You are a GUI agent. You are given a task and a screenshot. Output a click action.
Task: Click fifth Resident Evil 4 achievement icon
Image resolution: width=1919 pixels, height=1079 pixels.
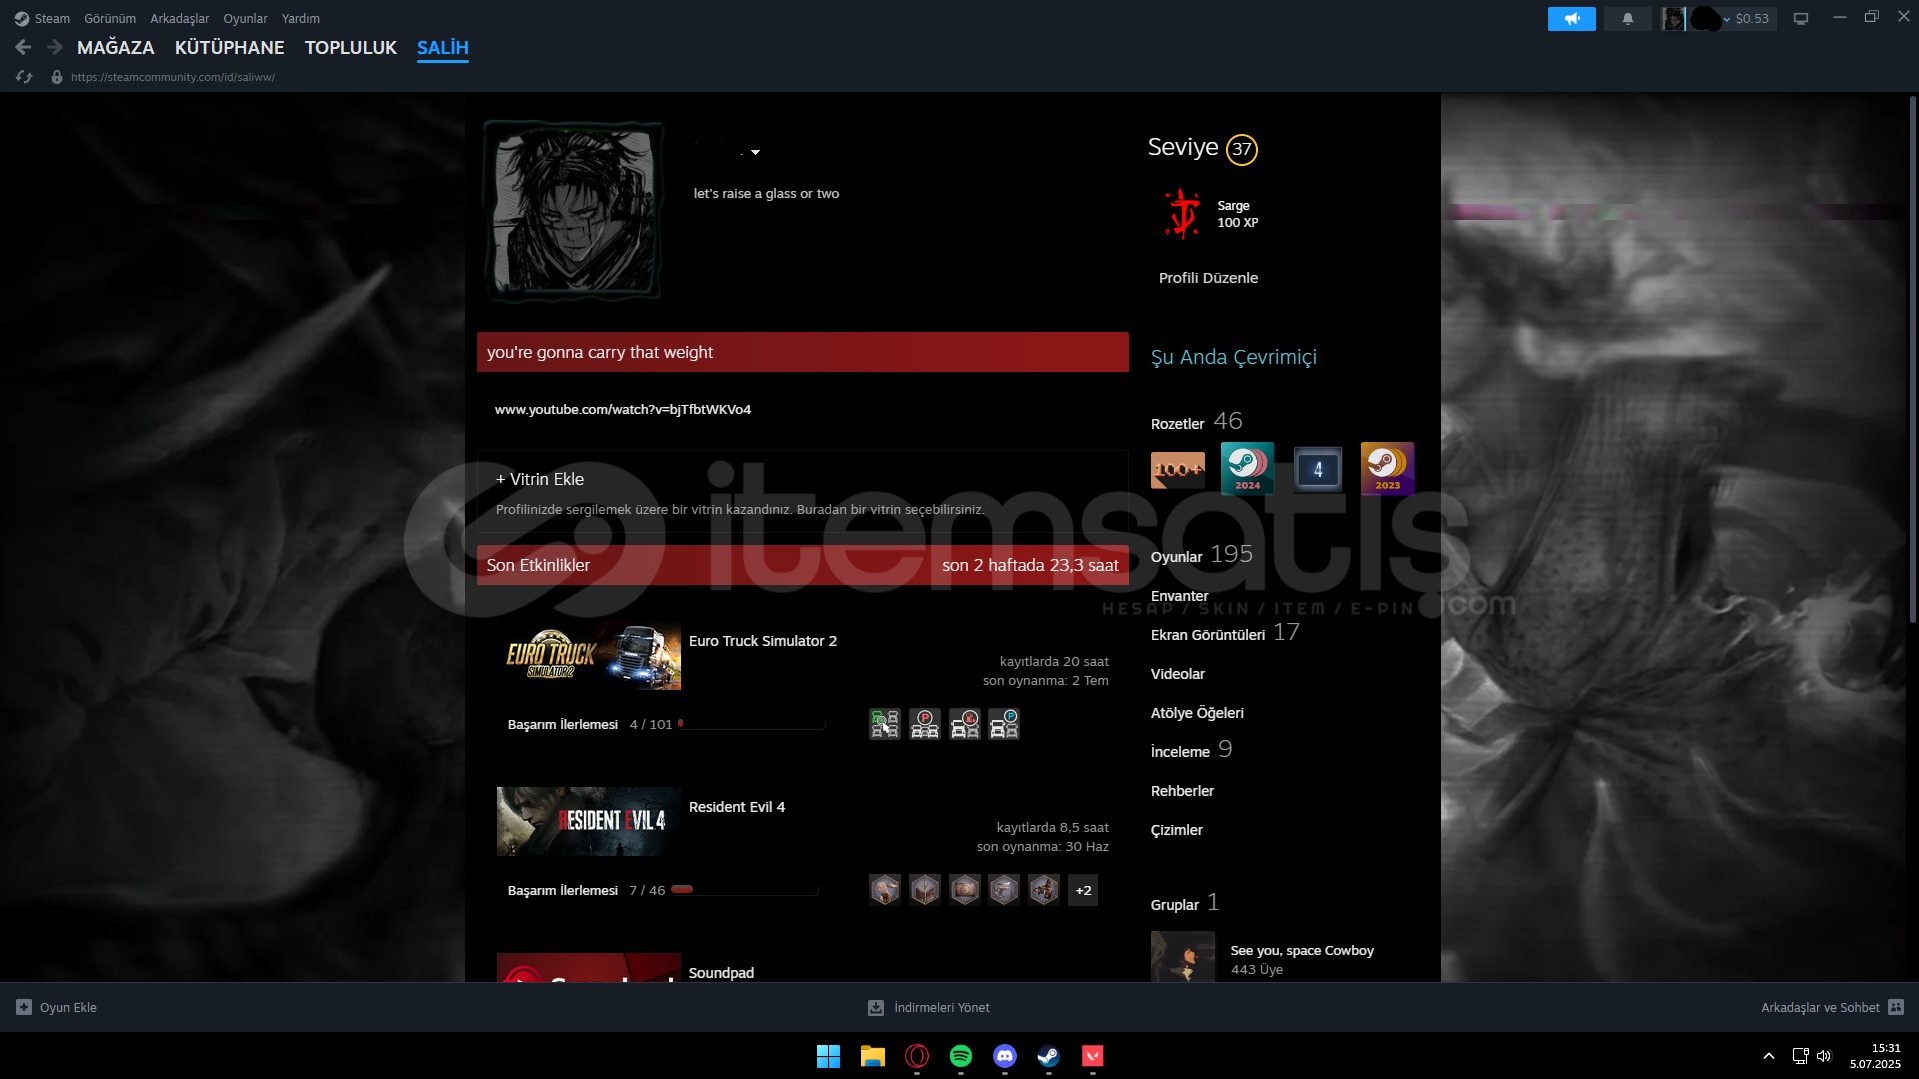click(x=1044, y=890)
